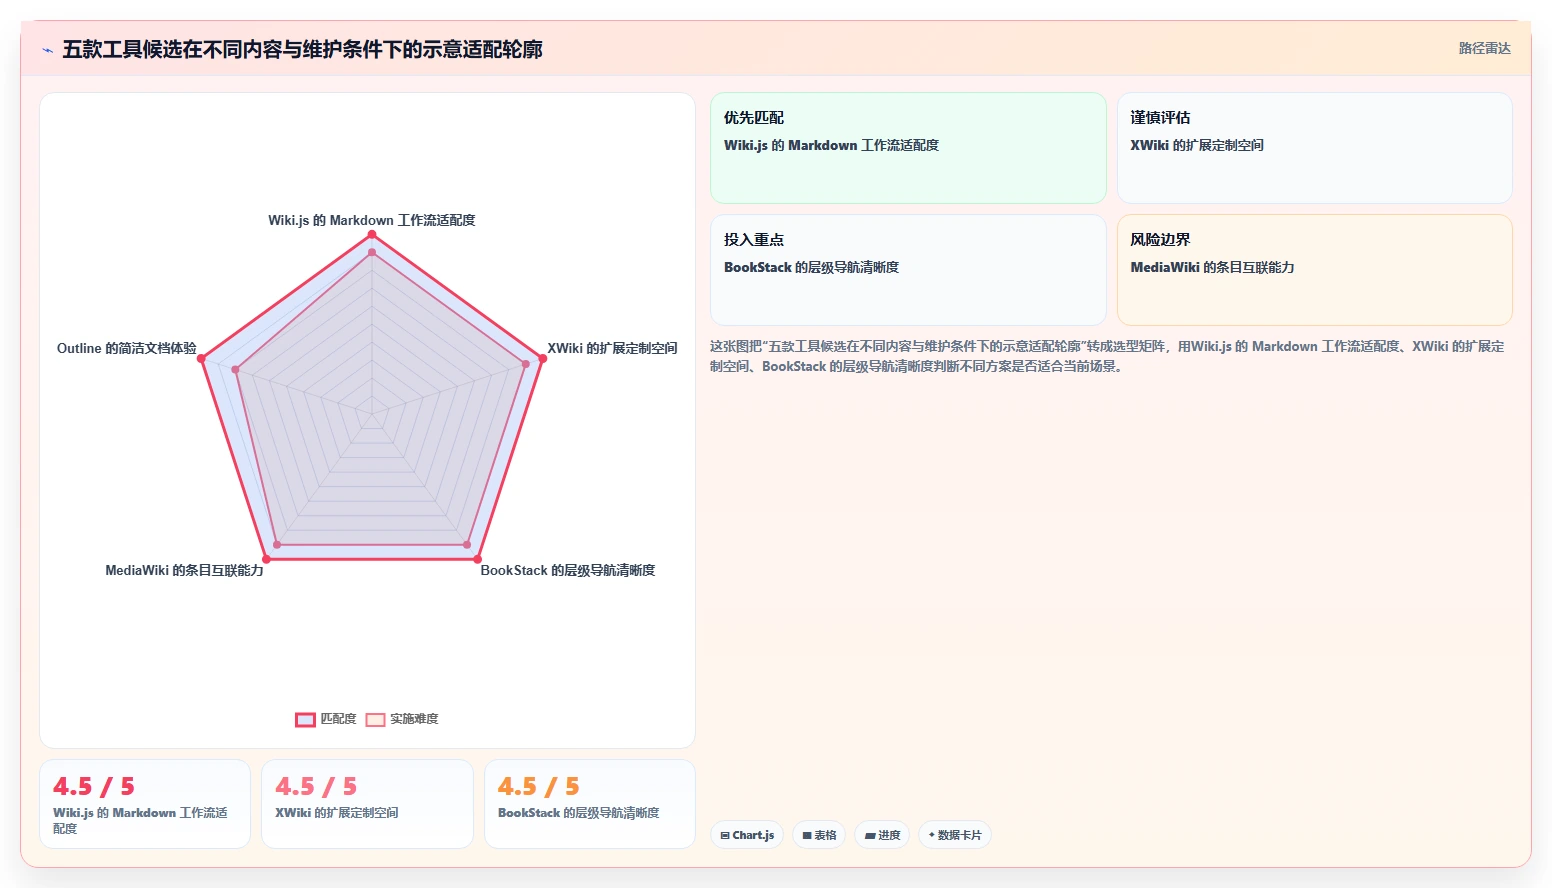
Task: Click the outer radar point at BookStack vertex
Action: point(477,558)
